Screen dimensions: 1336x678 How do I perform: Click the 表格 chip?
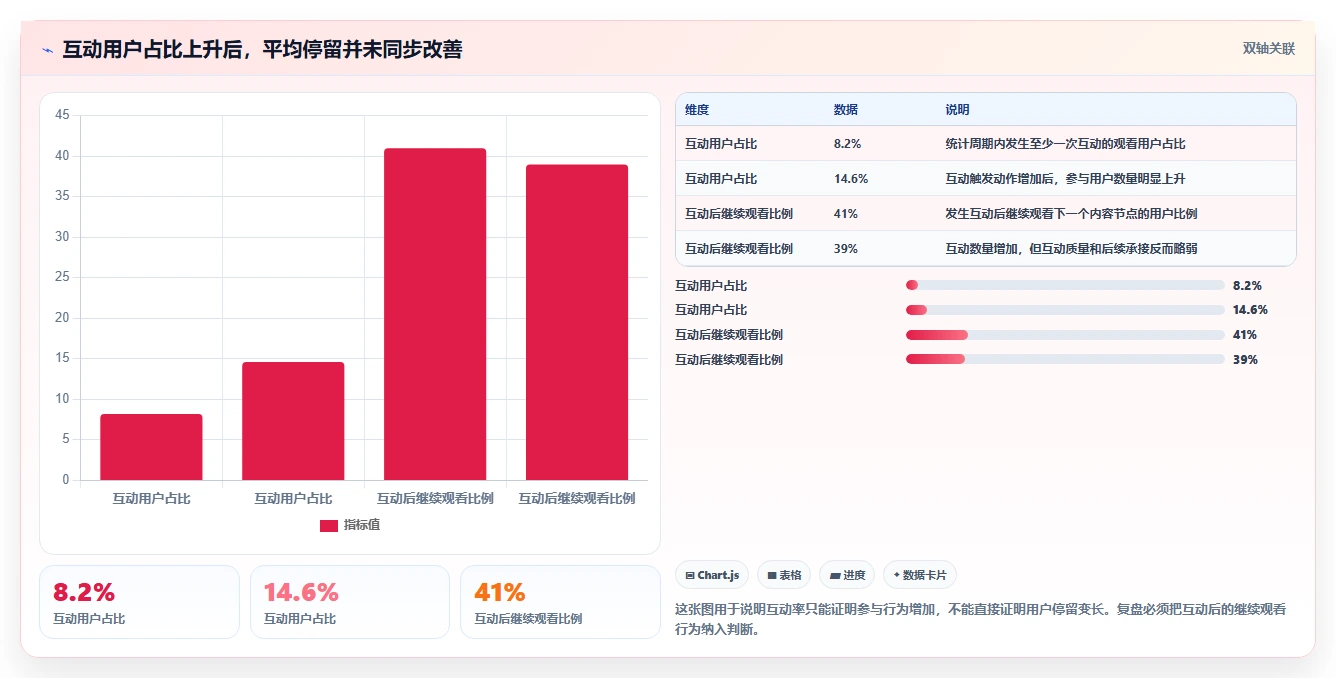(x=784, y=575)
